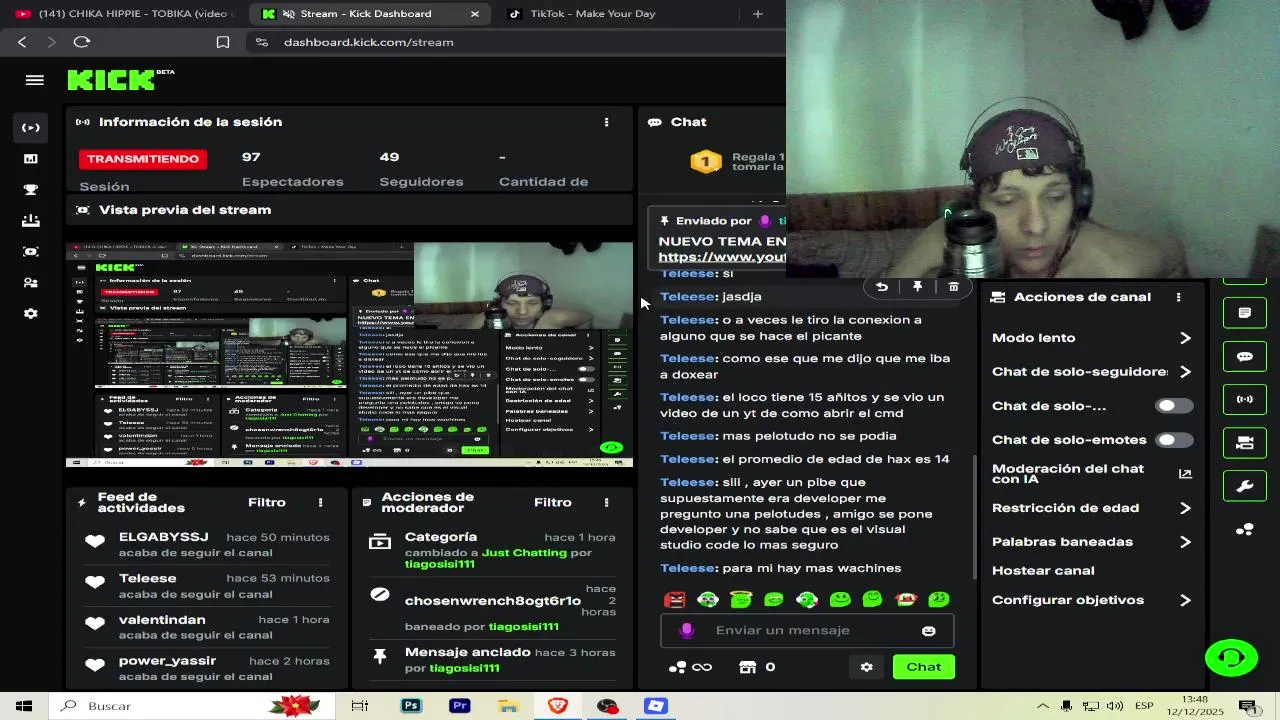1280x720 pixels.
Task: Expand Palabras baneadas options
Action: click(1185, 542)
